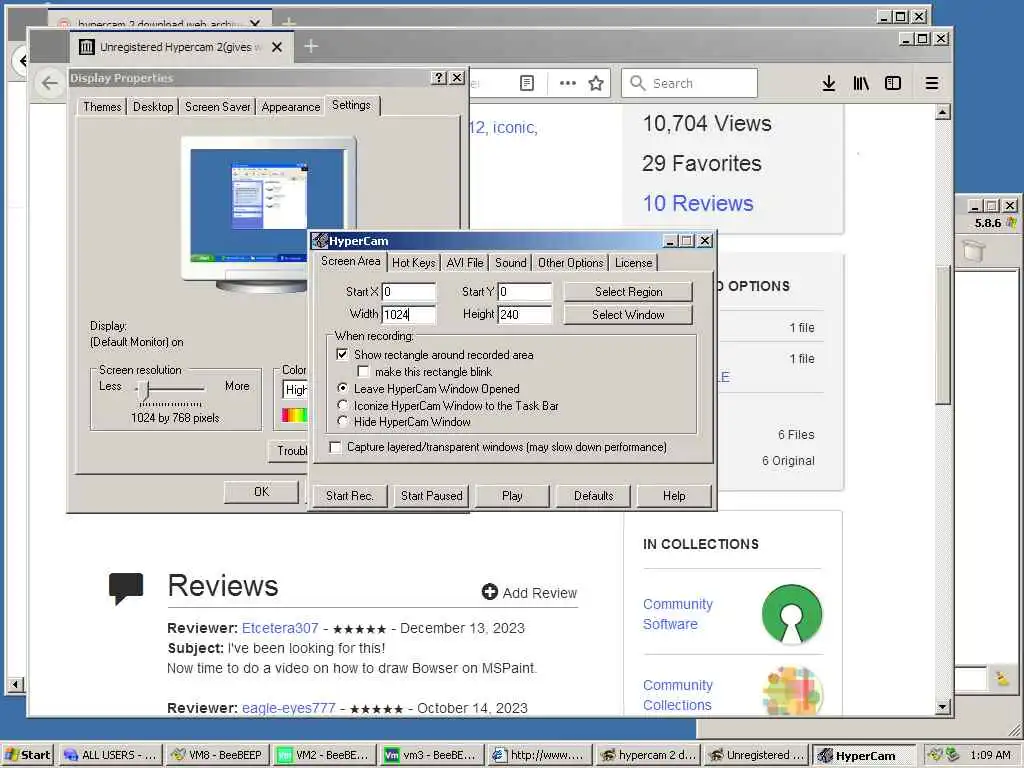Select Iconize HyperCam Window to Task Bar
Viewport: 1024px width, 768px height.
pyautogui.click(x=342, y=405)
